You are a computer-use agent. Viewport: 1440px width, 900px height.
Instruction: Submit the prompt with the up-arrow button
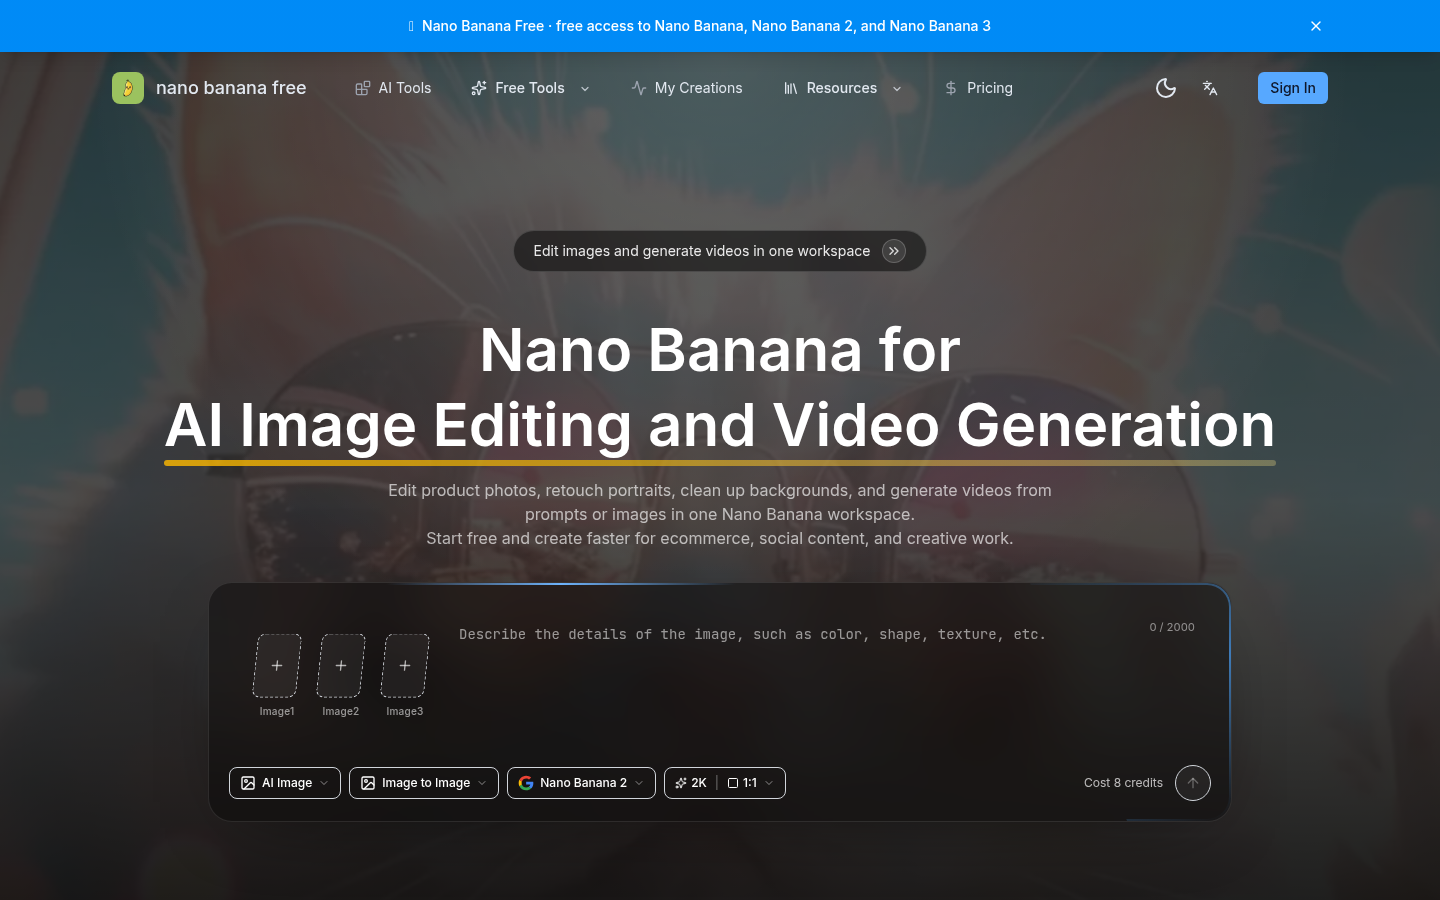click(x=1193, y=783)
